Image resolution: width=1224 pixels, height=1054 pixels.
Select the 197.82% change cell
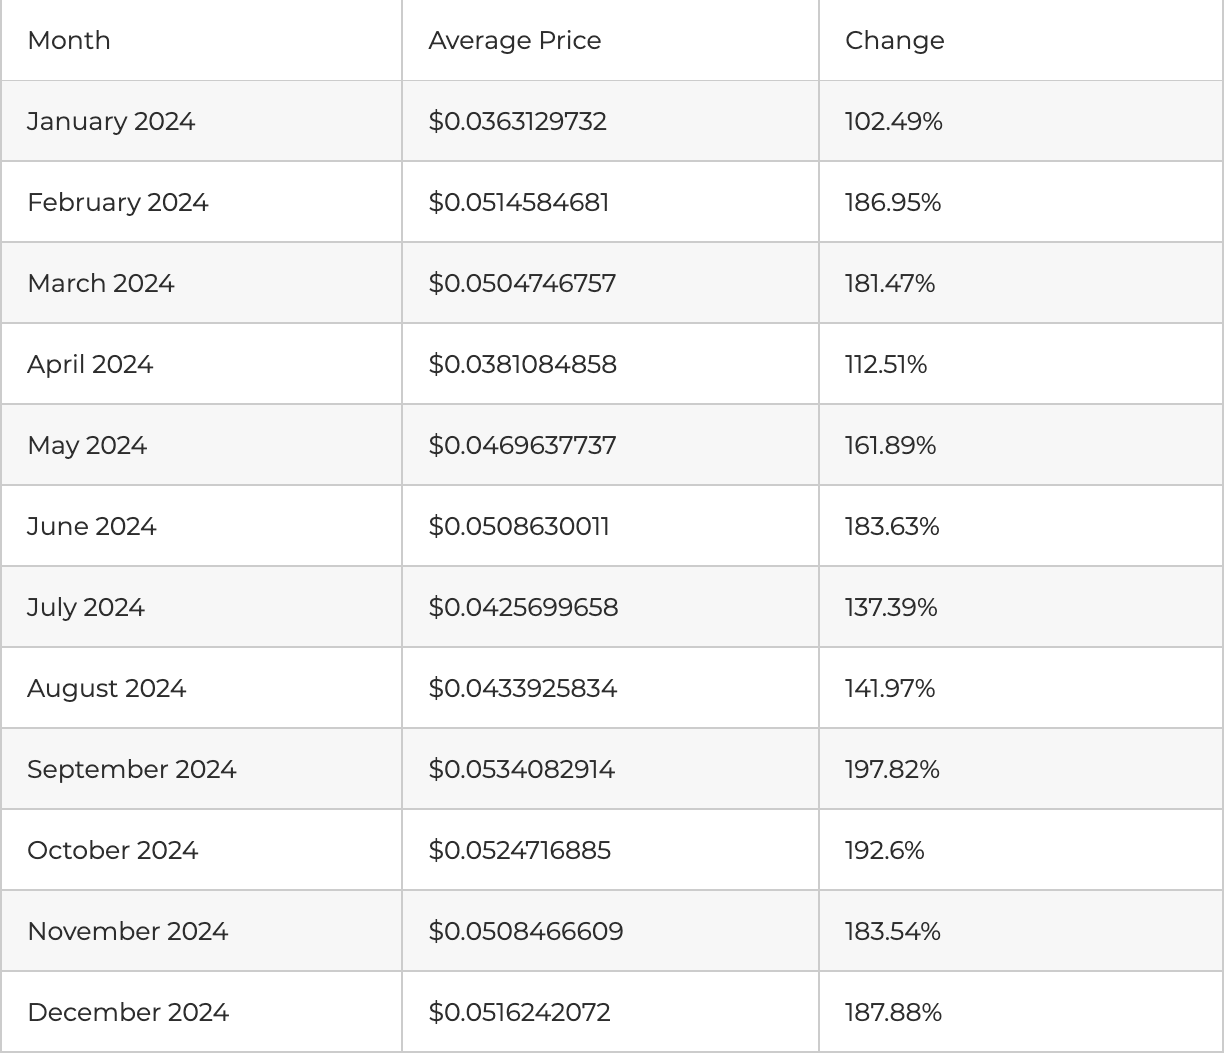892,769
